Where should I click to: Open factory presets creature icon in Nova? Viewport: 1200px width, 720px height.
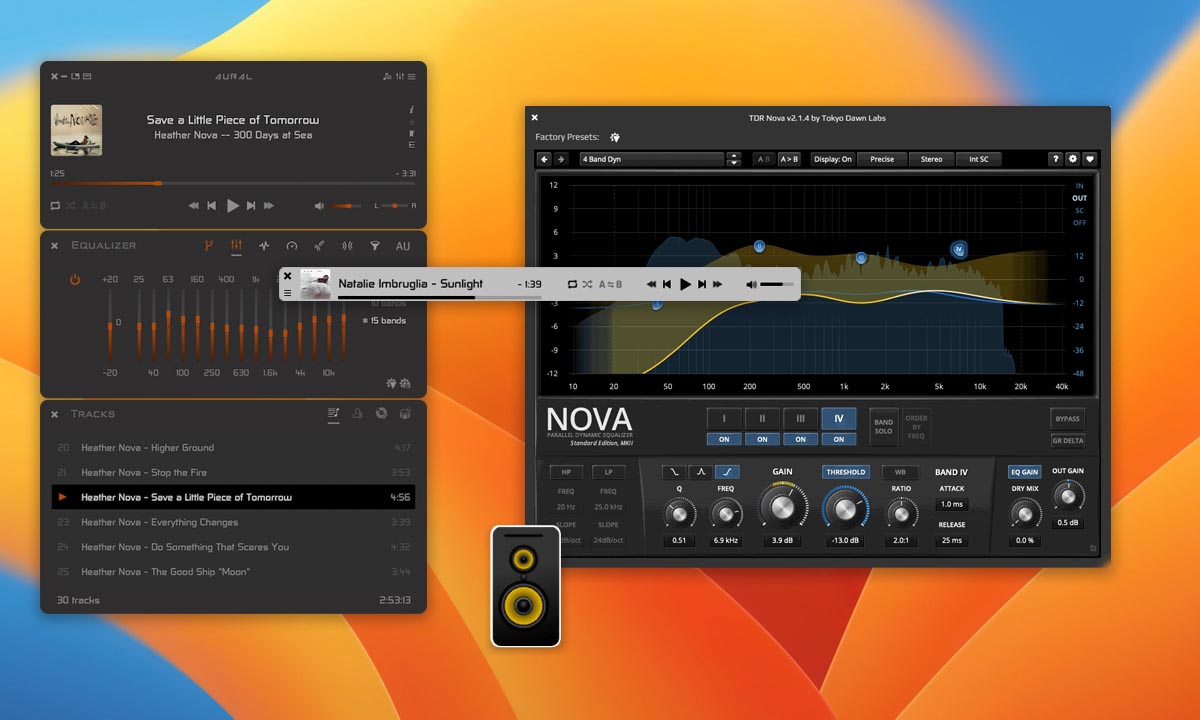pyautogui.click(x=616, y=137)
